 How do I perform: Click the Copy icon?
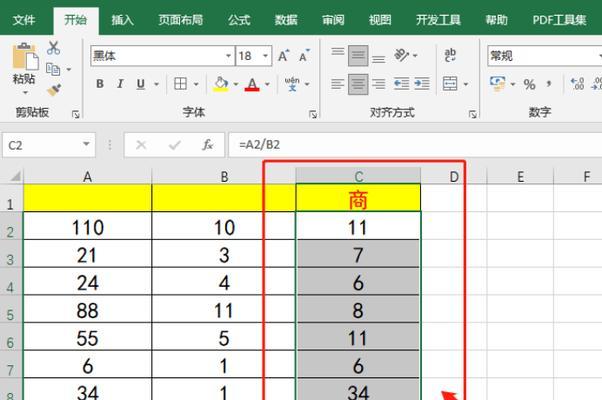point(53,69)
